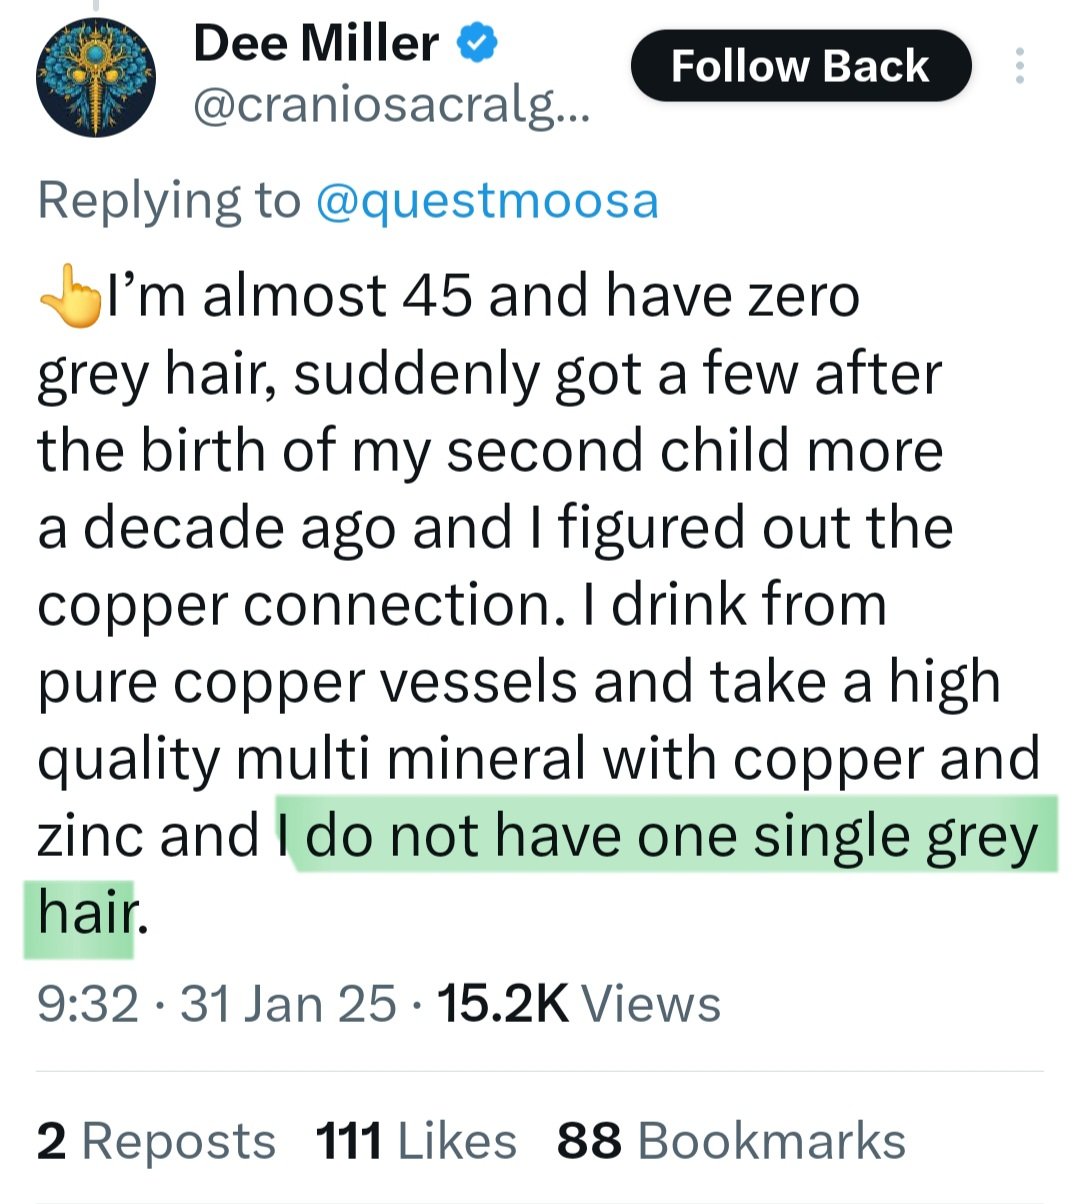
Task: Click the Dee Miller display name
Action: click(316, 44)
